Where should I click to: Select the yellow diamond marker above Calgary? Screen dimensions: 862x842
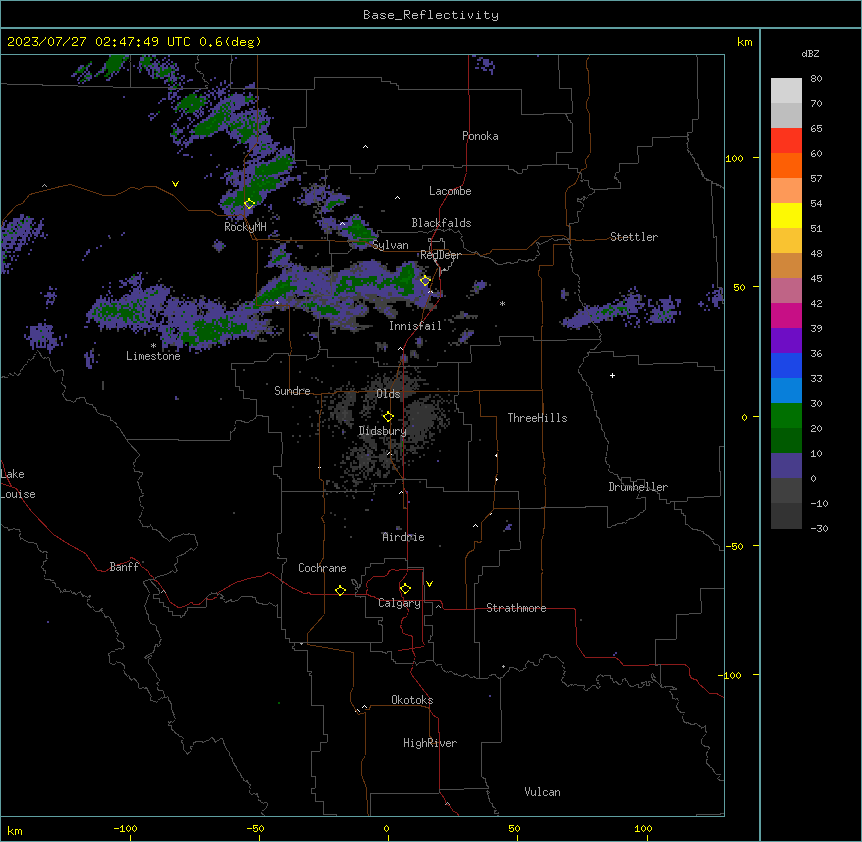(405, 589)
